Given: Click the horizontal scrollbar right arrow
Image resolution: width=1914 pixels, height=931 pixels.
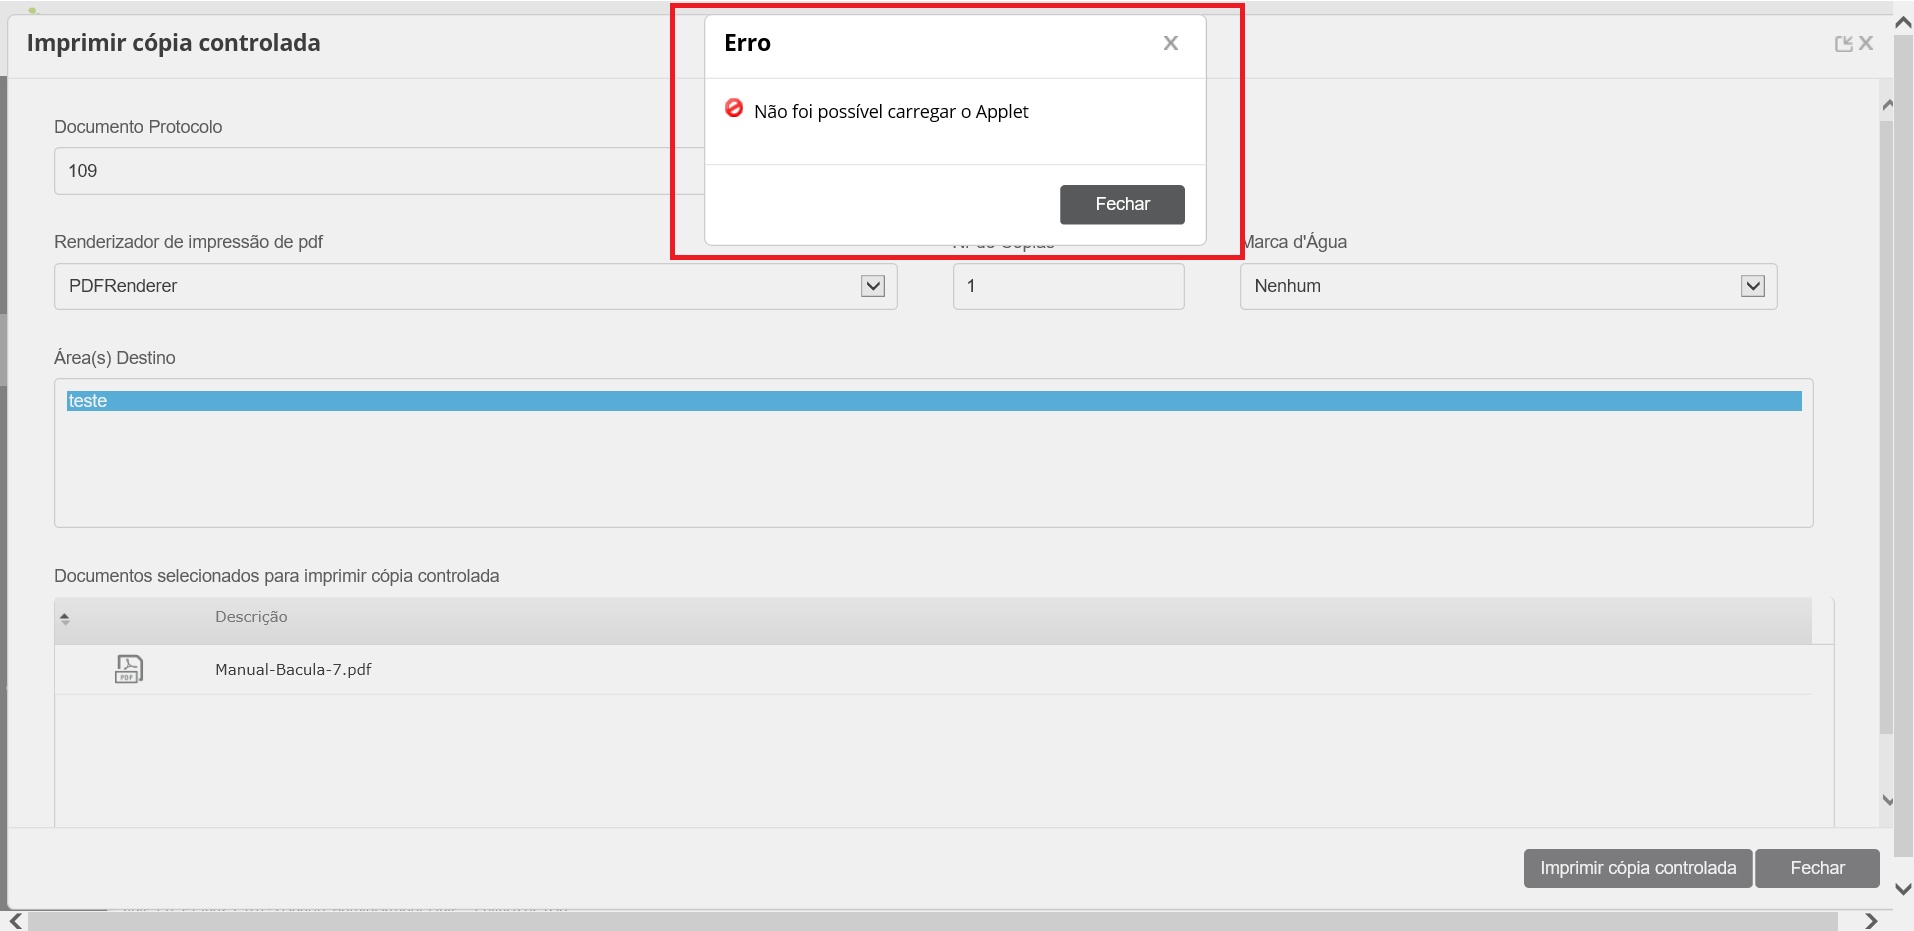Looking at the screenshot, I should (x=1871, y=921).
